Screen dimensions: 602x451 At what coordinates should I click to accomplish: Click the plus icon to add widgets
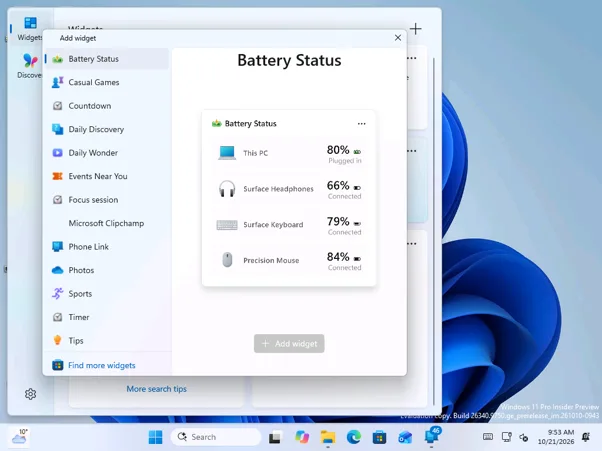[415, 29]
